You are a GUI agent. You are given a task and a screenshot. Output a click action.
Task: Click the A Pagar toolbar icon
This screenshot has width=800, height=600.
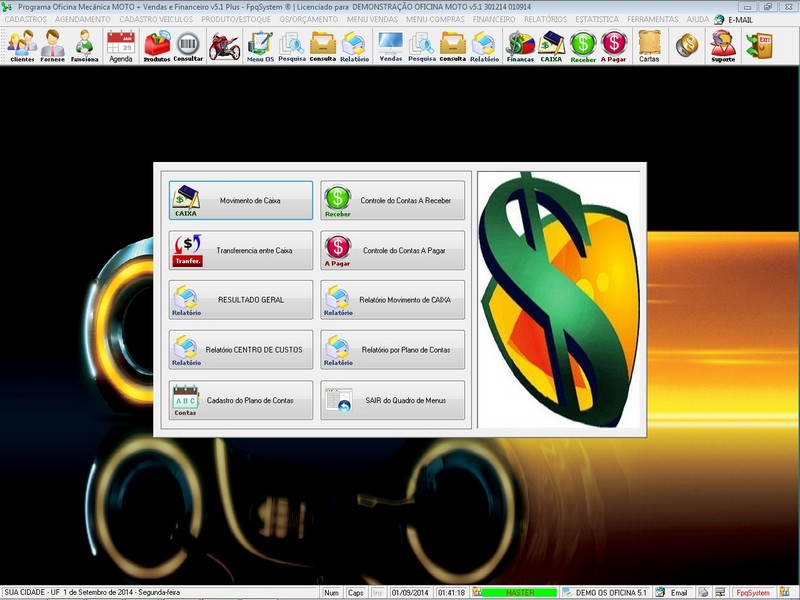tap(614, 45)
